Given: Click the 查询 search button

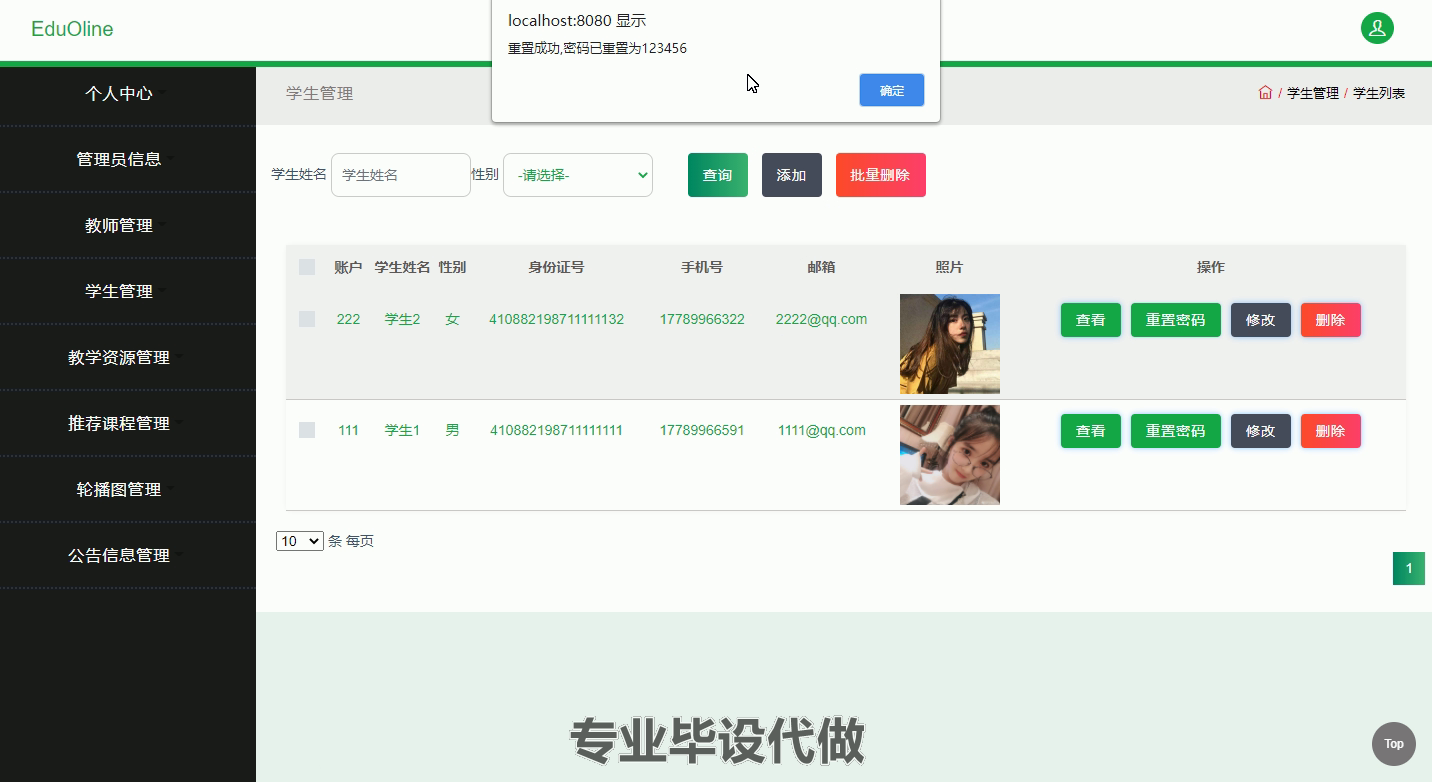Looking at the screenshot, I should (x=717, y=175).
